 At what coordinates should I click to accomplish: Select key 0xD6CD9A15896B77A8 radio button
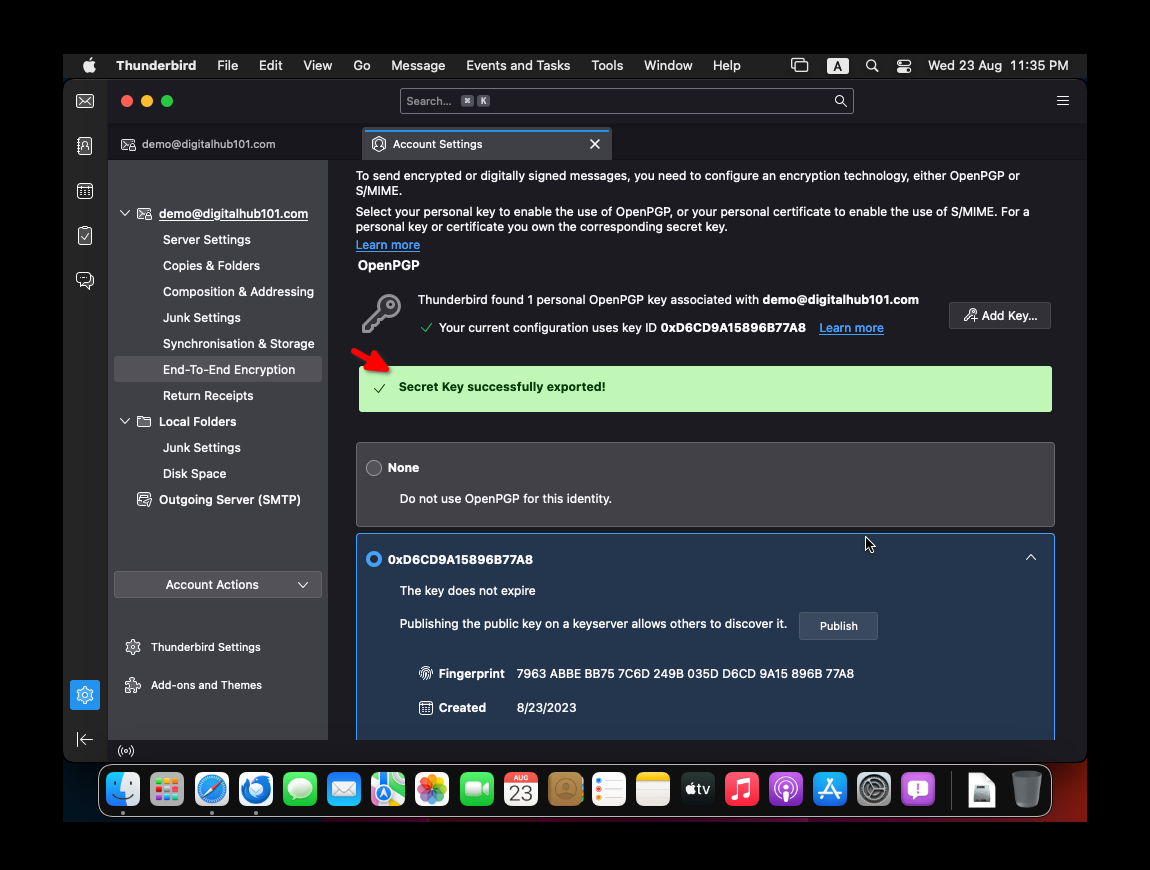374,560
